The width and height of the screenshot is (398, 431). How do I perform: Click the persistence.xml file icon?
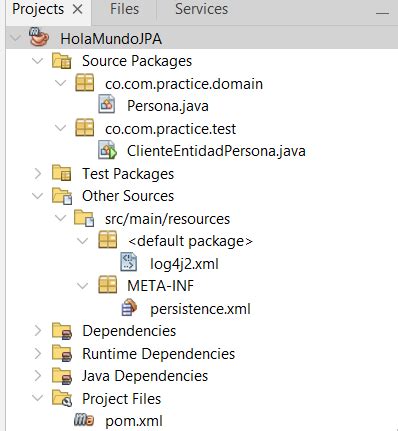pyautogui.click(x=129, y=308)
